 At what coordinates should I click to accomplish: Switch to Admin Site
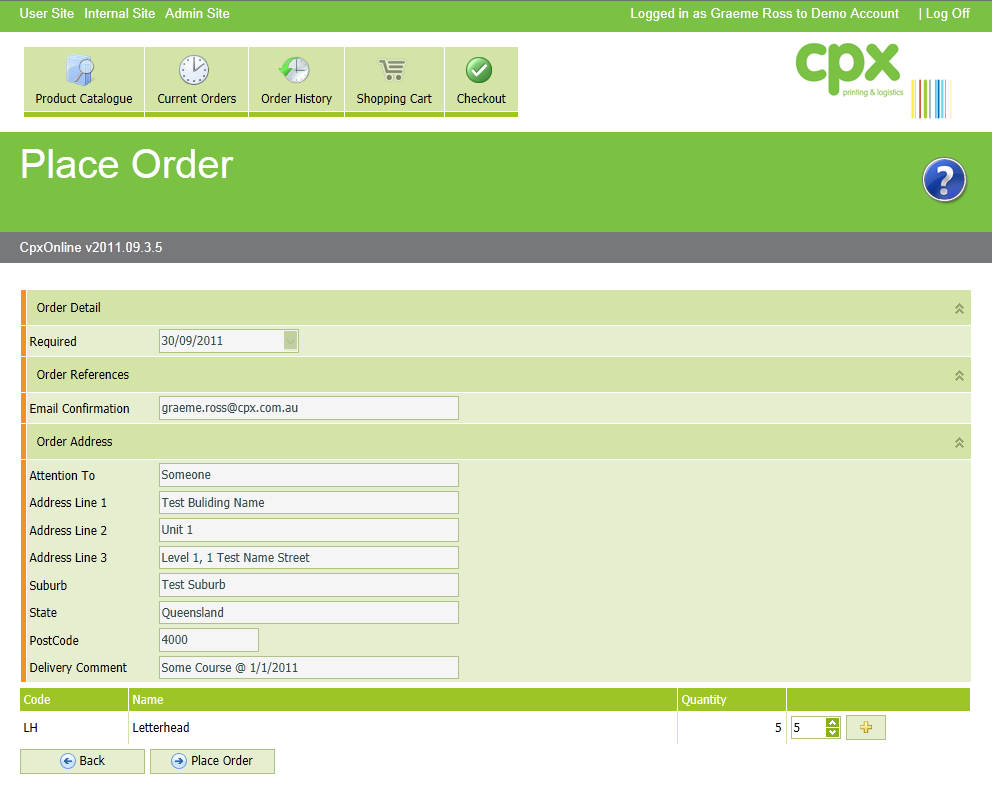pyautogui.click(x=197, y=14)
